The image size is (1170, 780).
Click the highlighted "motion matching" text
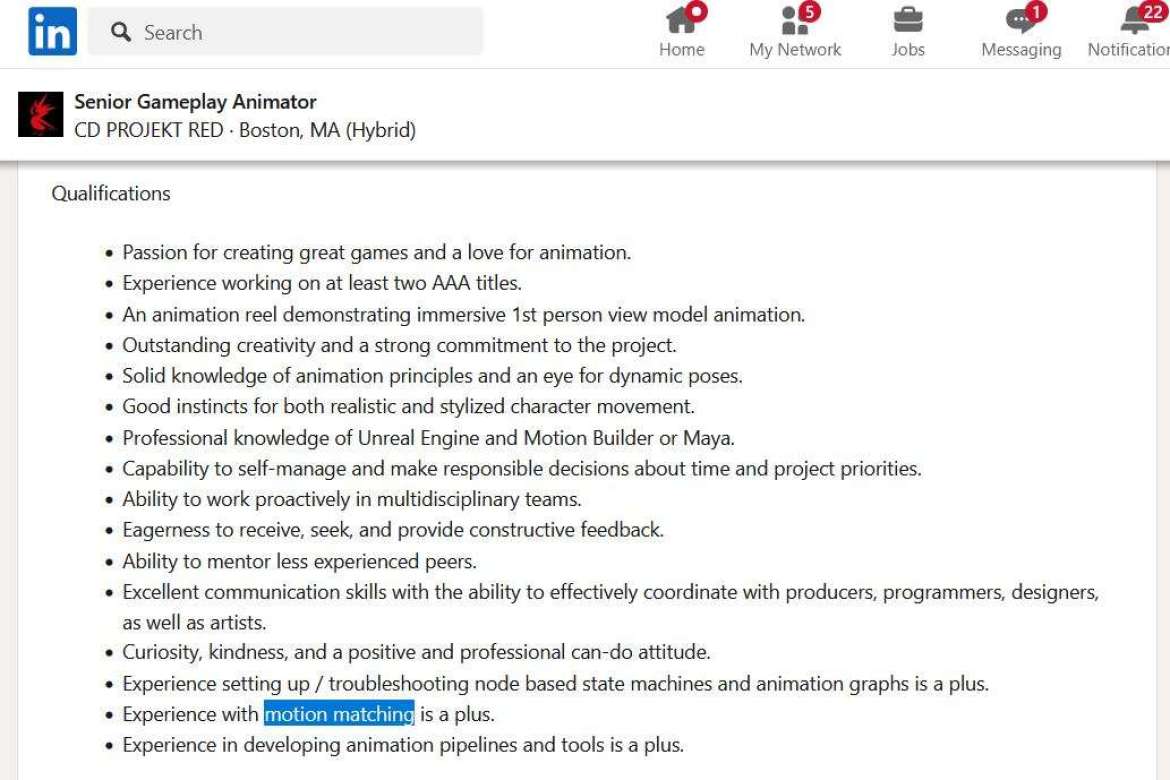[x=339, y=714]
